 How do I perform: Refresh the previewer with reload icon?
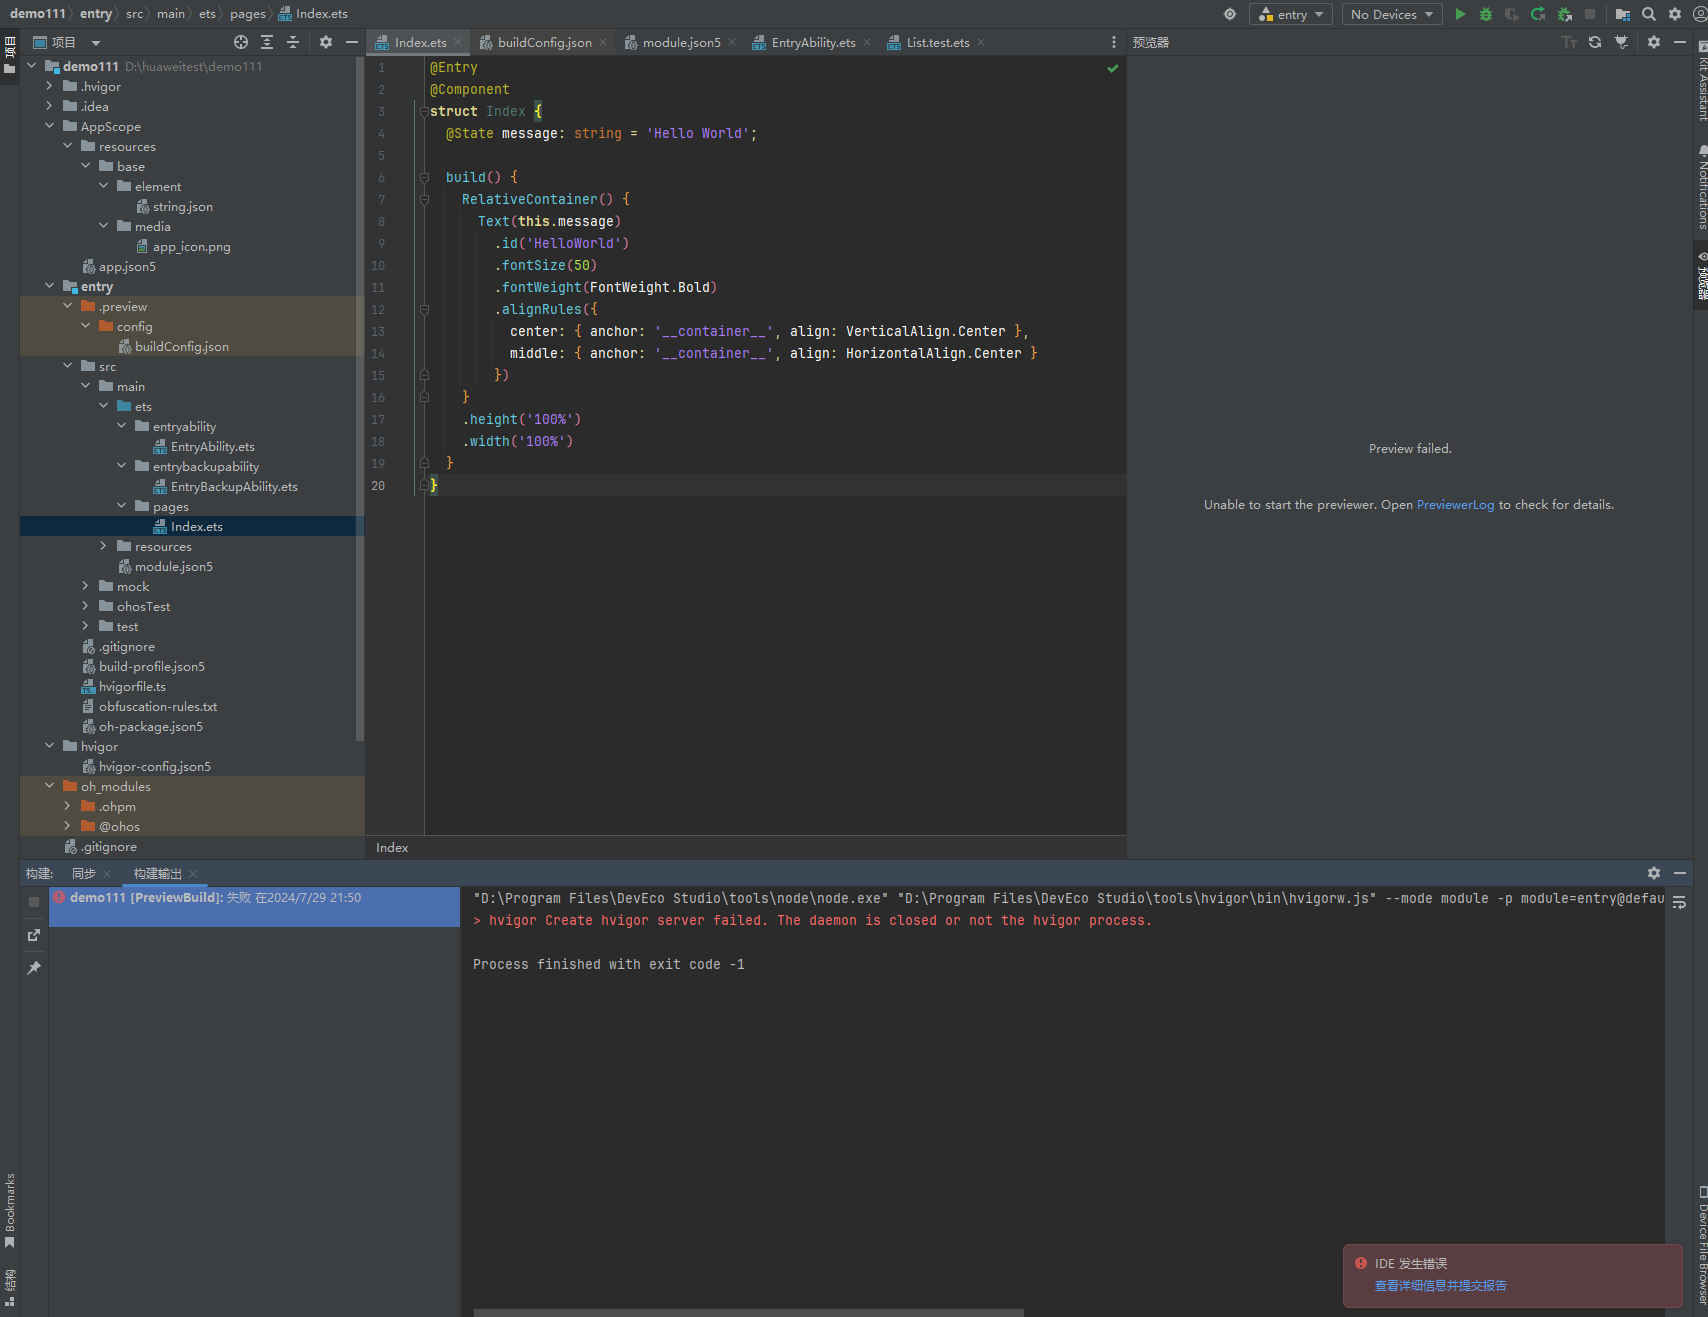[1595, 42]
